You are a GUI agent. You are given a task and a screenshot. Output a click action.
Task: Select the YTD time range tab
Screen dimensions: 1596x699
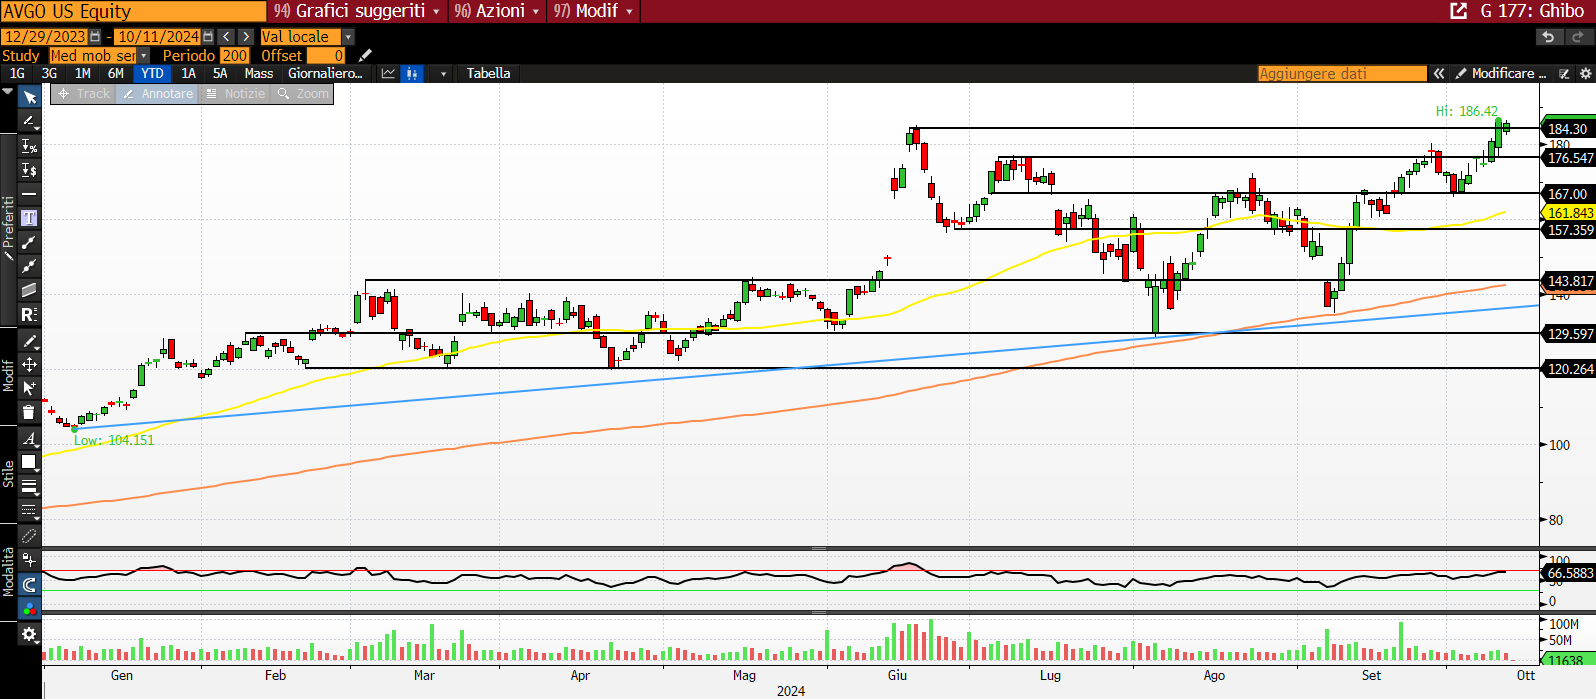[152, 73]
